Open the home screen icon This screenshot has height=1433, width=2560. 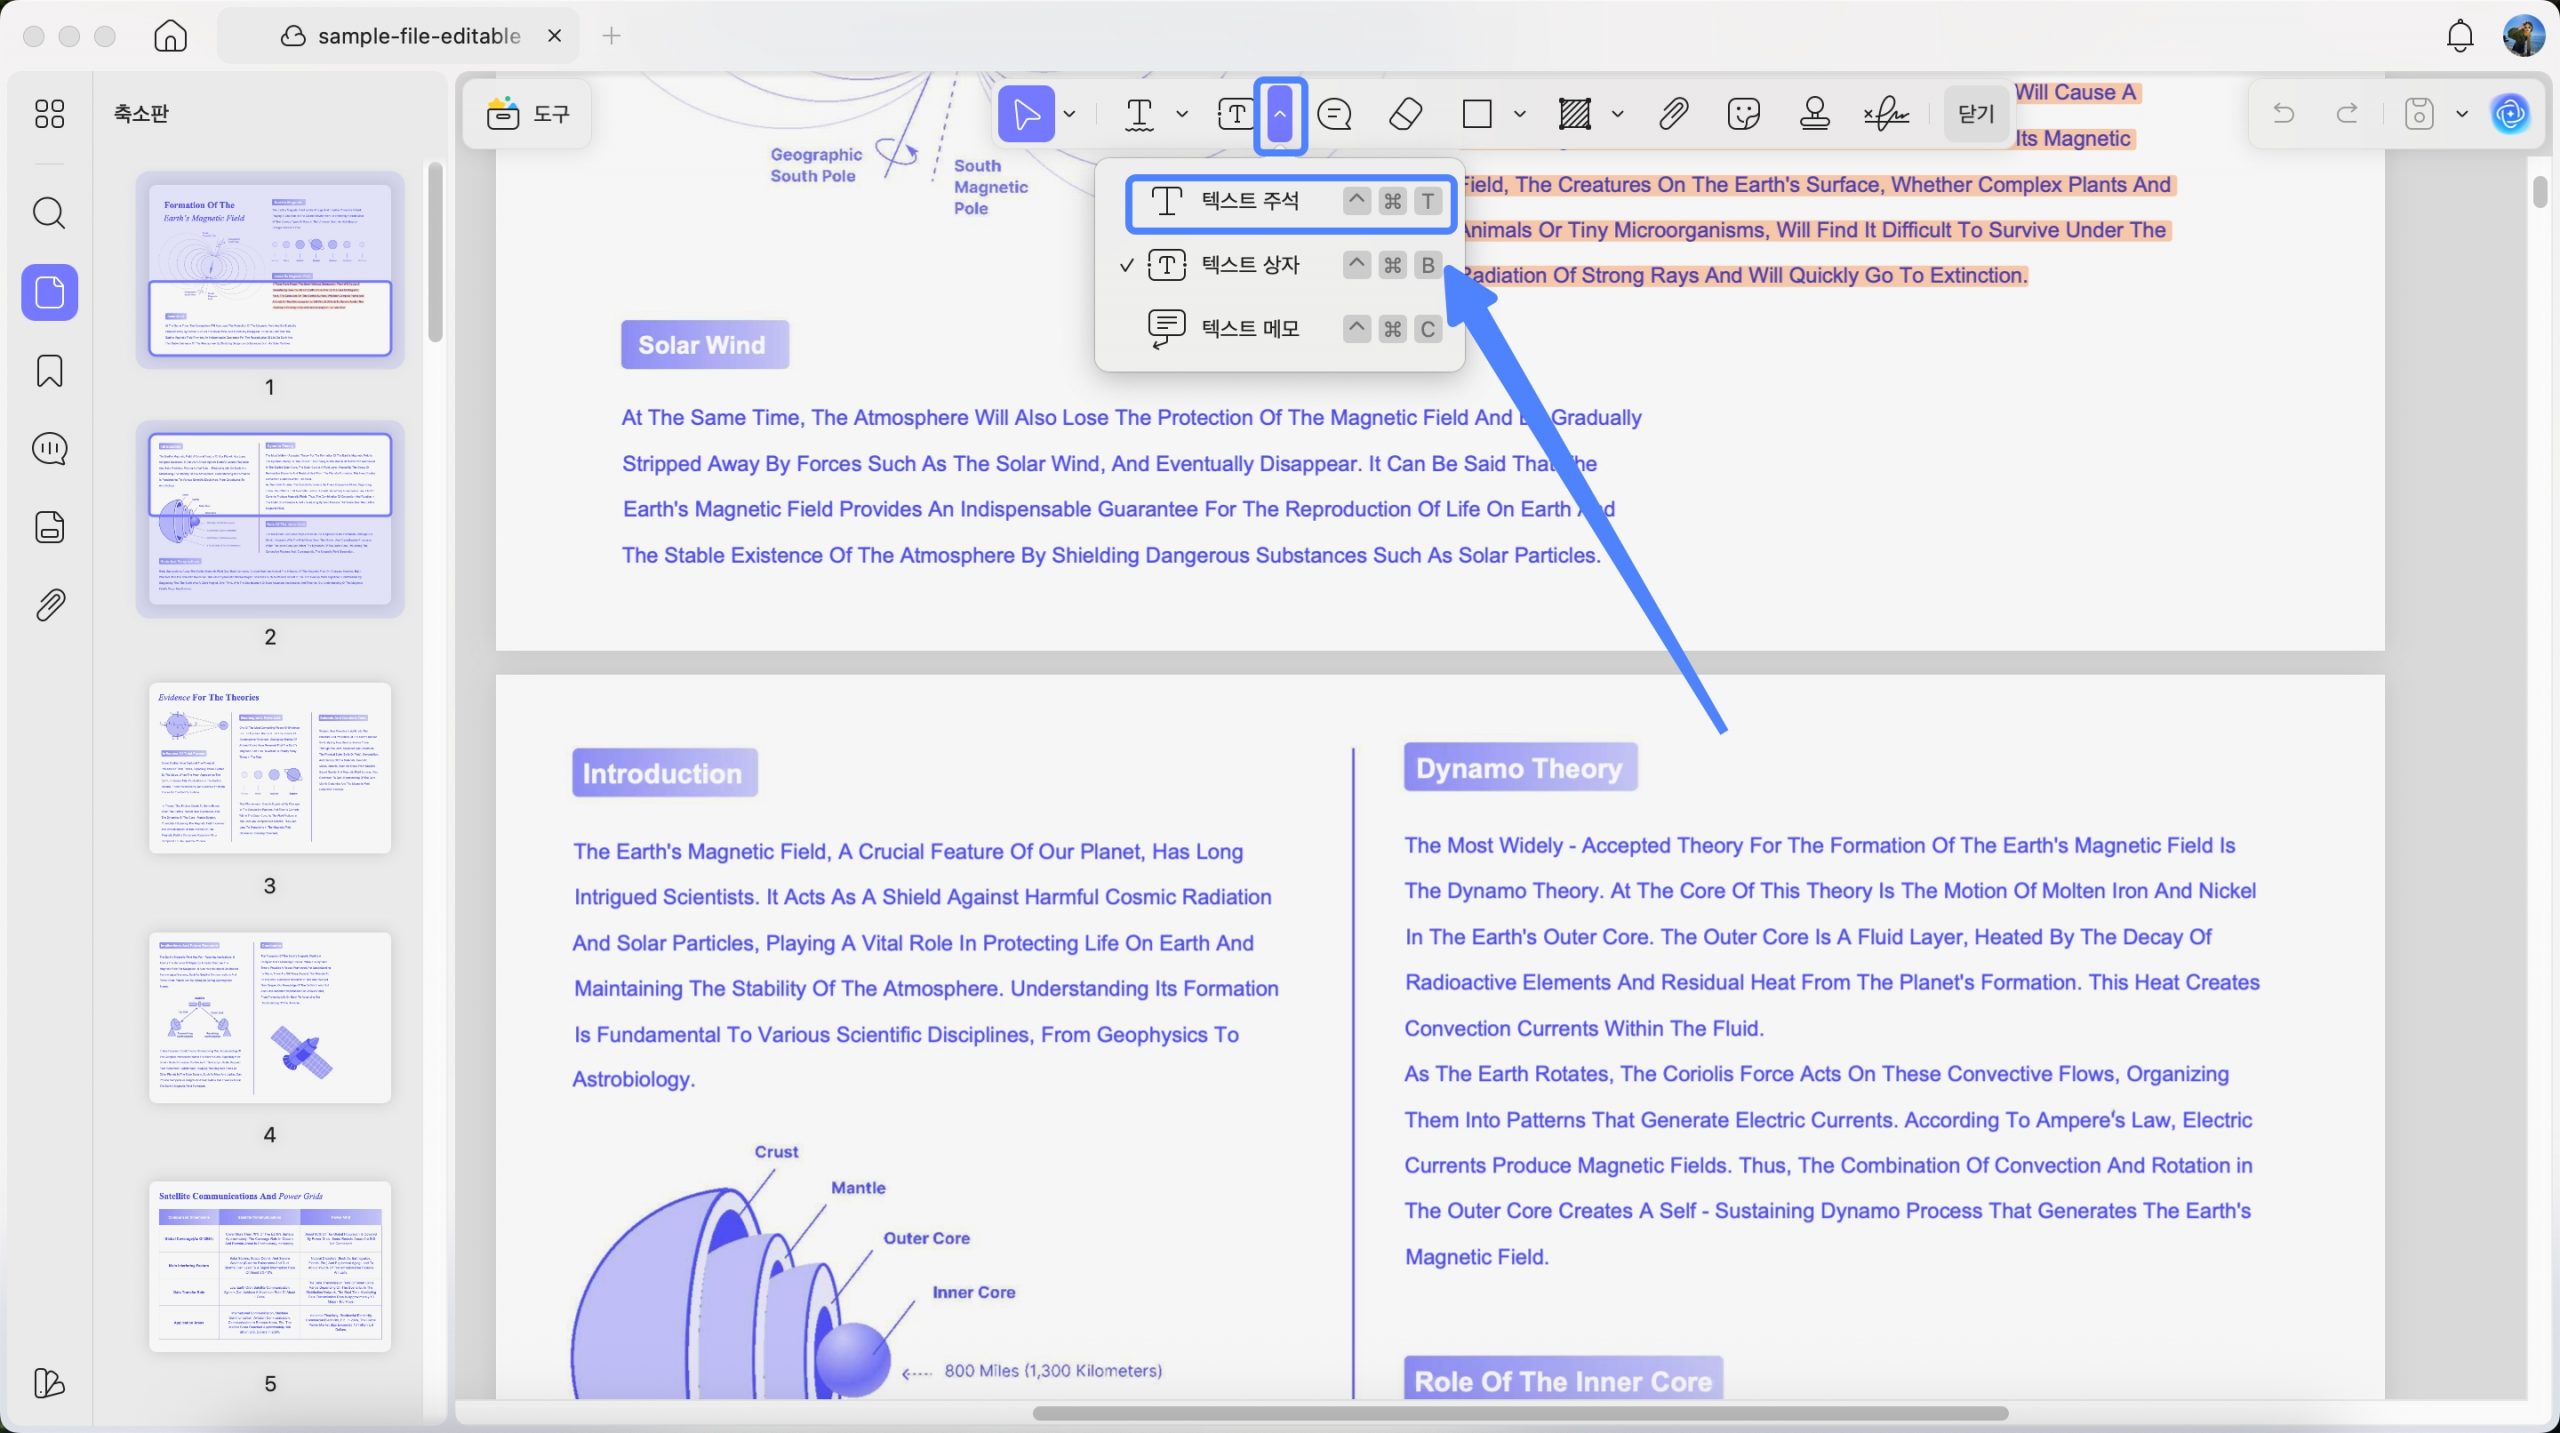click(170, 36)
